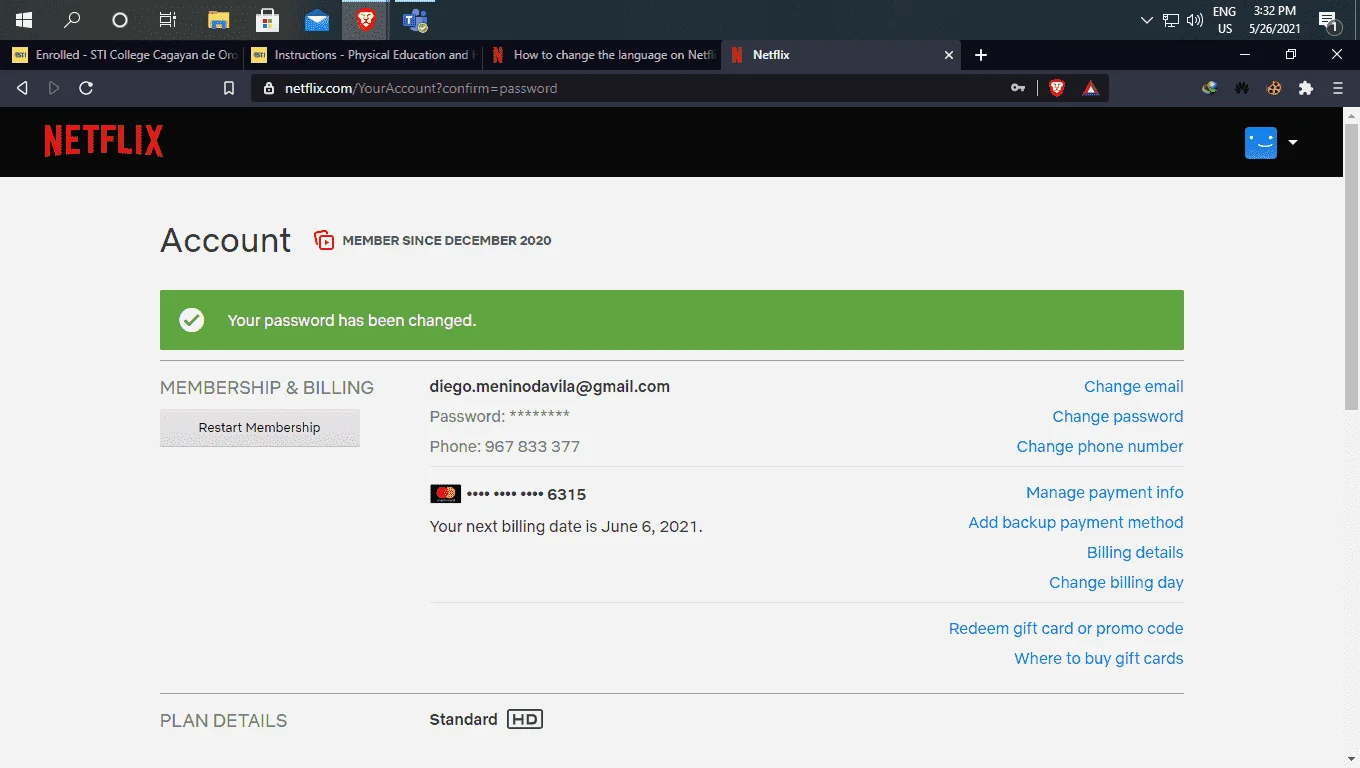Click the member since badge icon

click(324, 240)
